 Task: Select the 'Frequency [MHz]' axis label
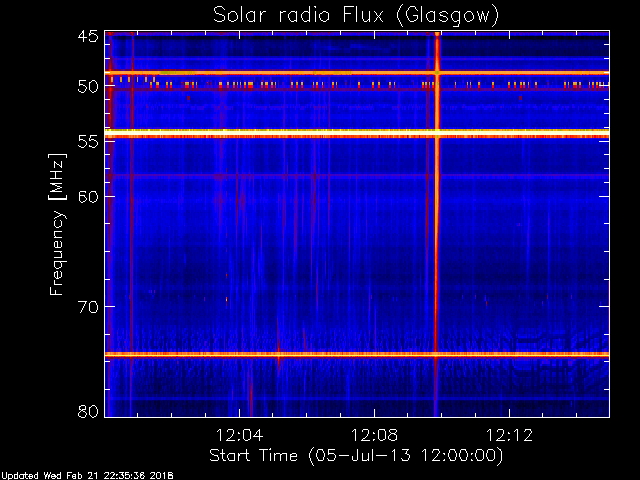tap(57, 224)
